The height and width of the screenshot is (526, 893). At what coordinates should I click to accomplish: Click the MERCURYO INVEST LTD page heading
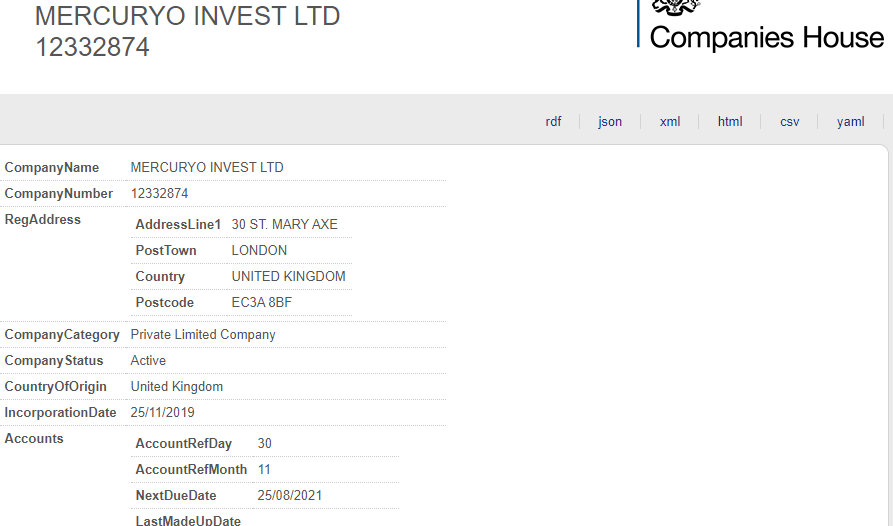(187, 16)
